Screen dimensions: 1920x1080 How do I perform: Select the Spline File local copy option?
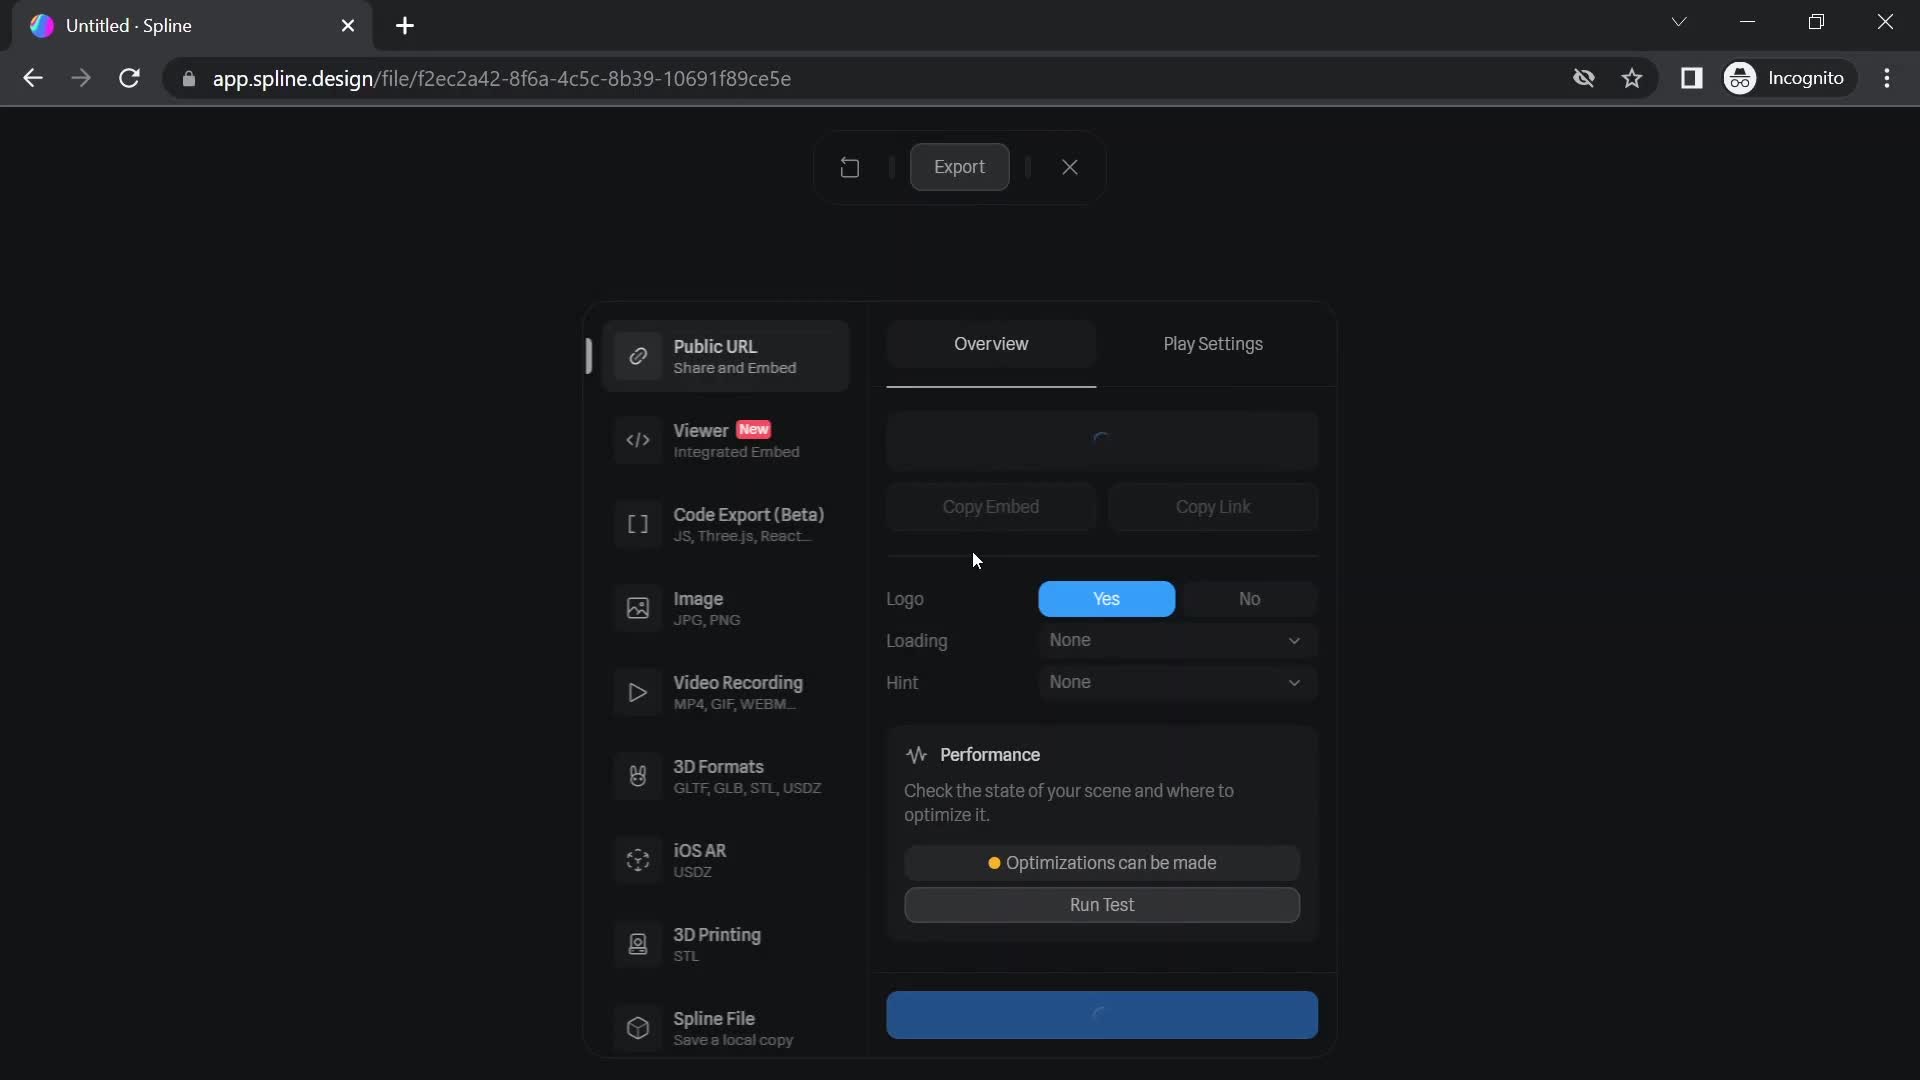tap(726, 1028)
